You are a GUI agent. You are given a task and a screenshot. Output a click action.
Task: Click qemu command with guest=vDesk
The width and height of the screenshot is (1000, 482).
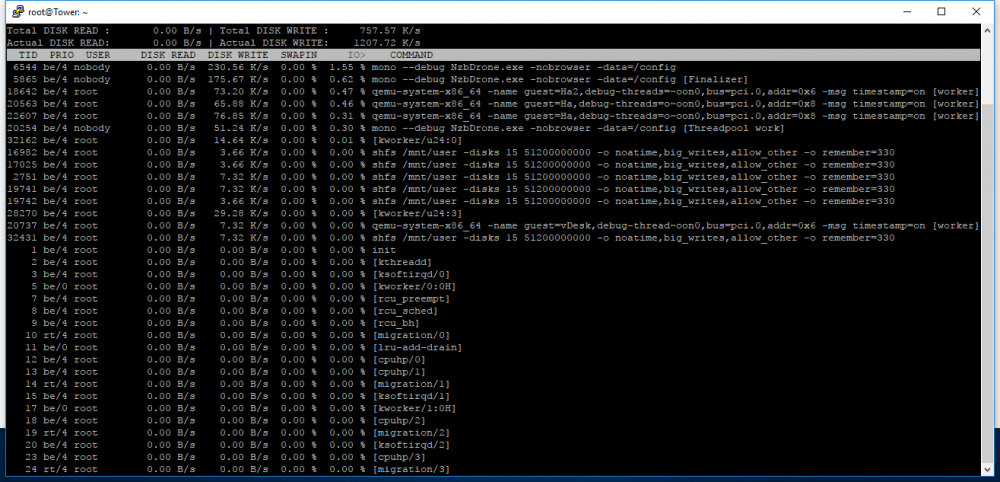click(x=675, y=226)
